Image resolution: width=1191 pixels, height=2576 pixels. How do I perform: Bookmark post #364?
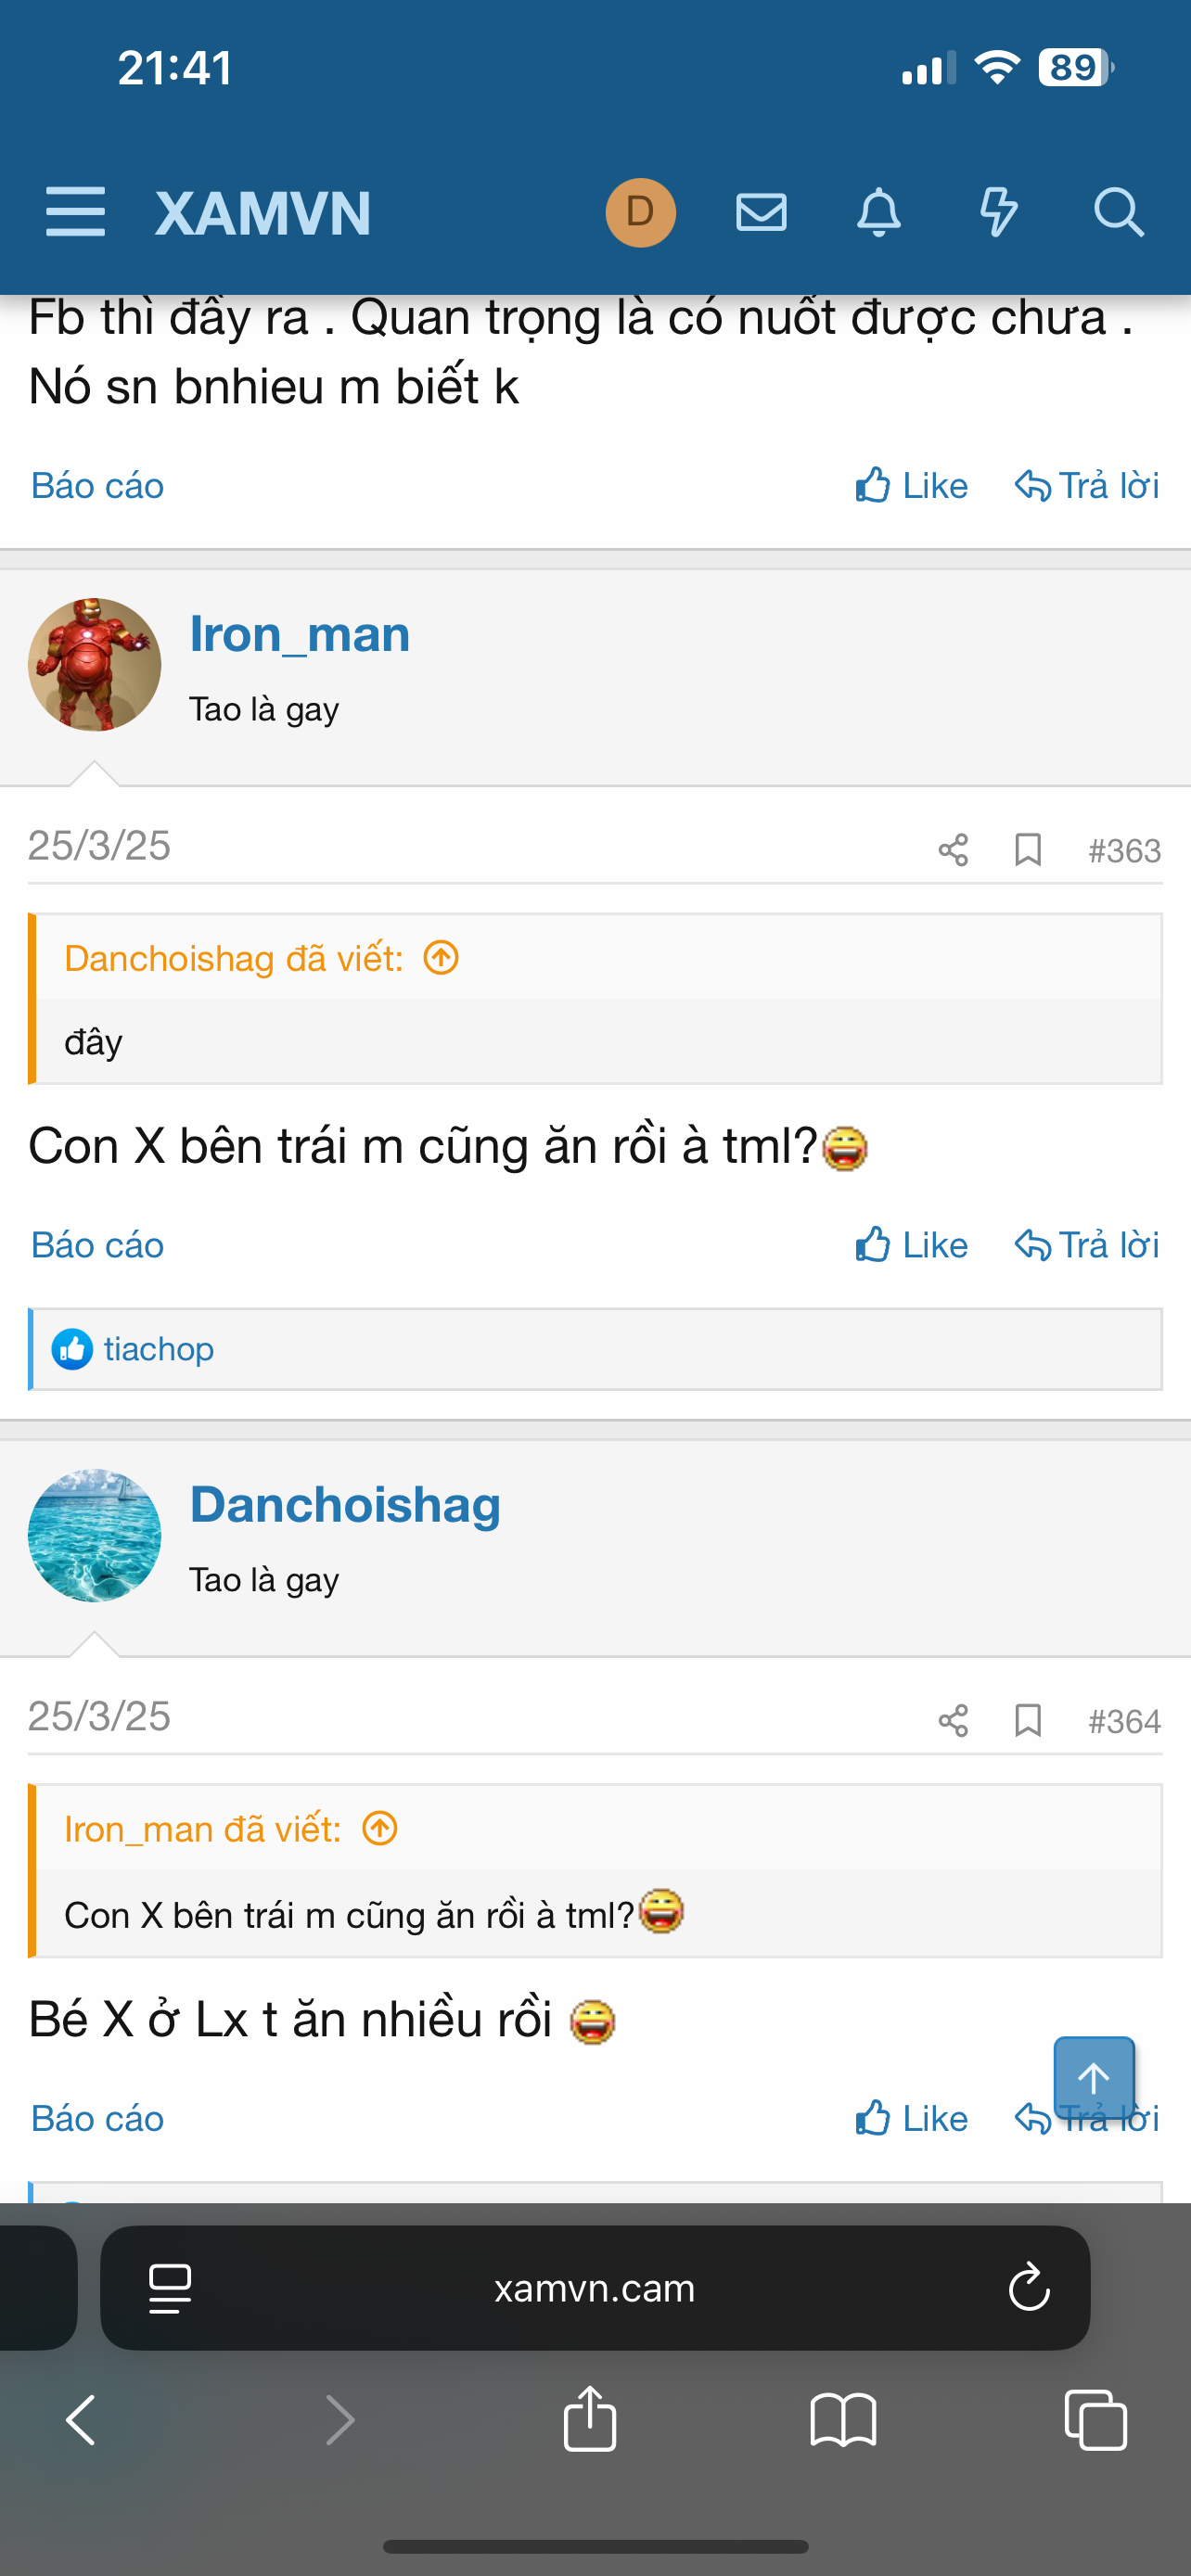tap(1028, 1721)
